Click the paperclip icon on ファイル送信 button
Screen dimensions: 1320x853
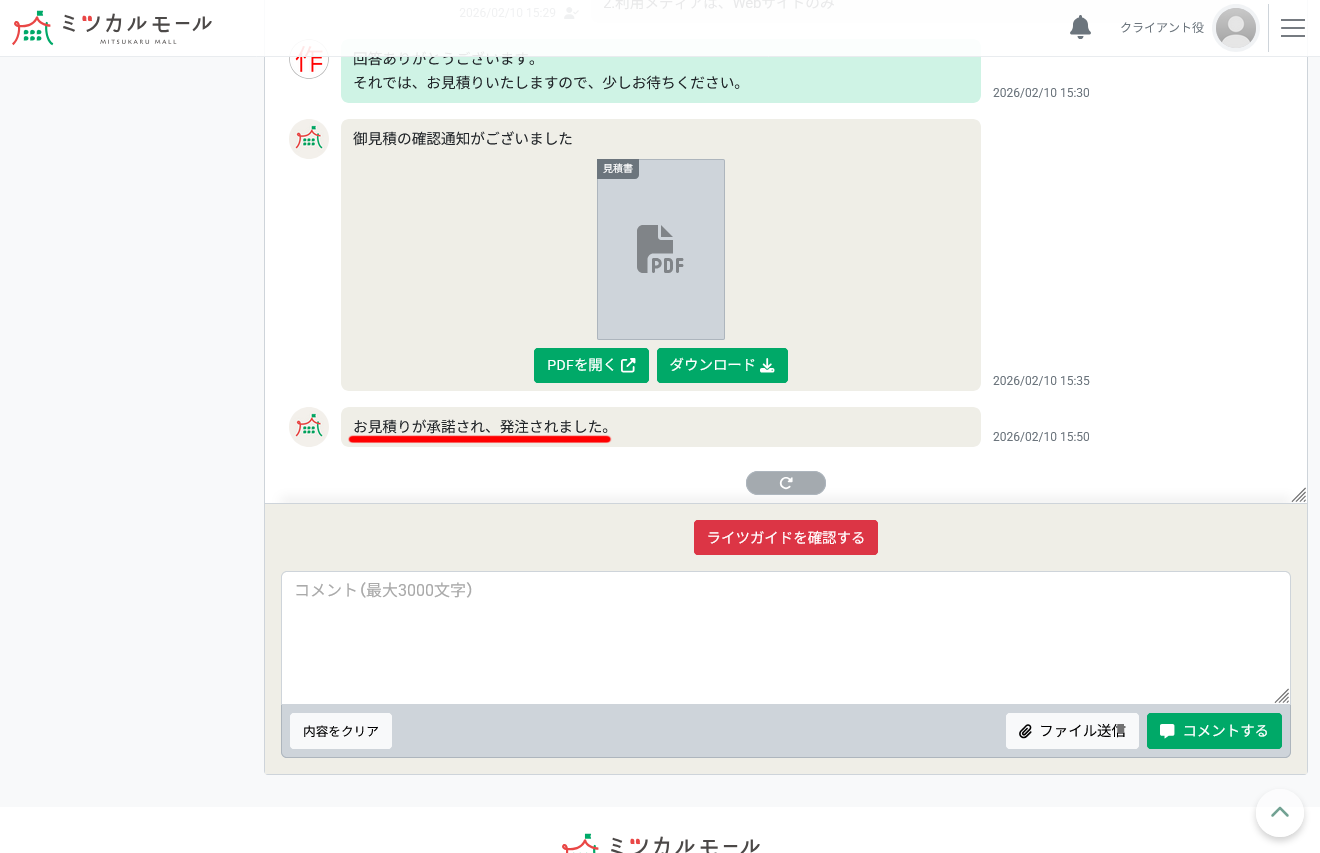pyautogui.click(x=1026, y=731)
